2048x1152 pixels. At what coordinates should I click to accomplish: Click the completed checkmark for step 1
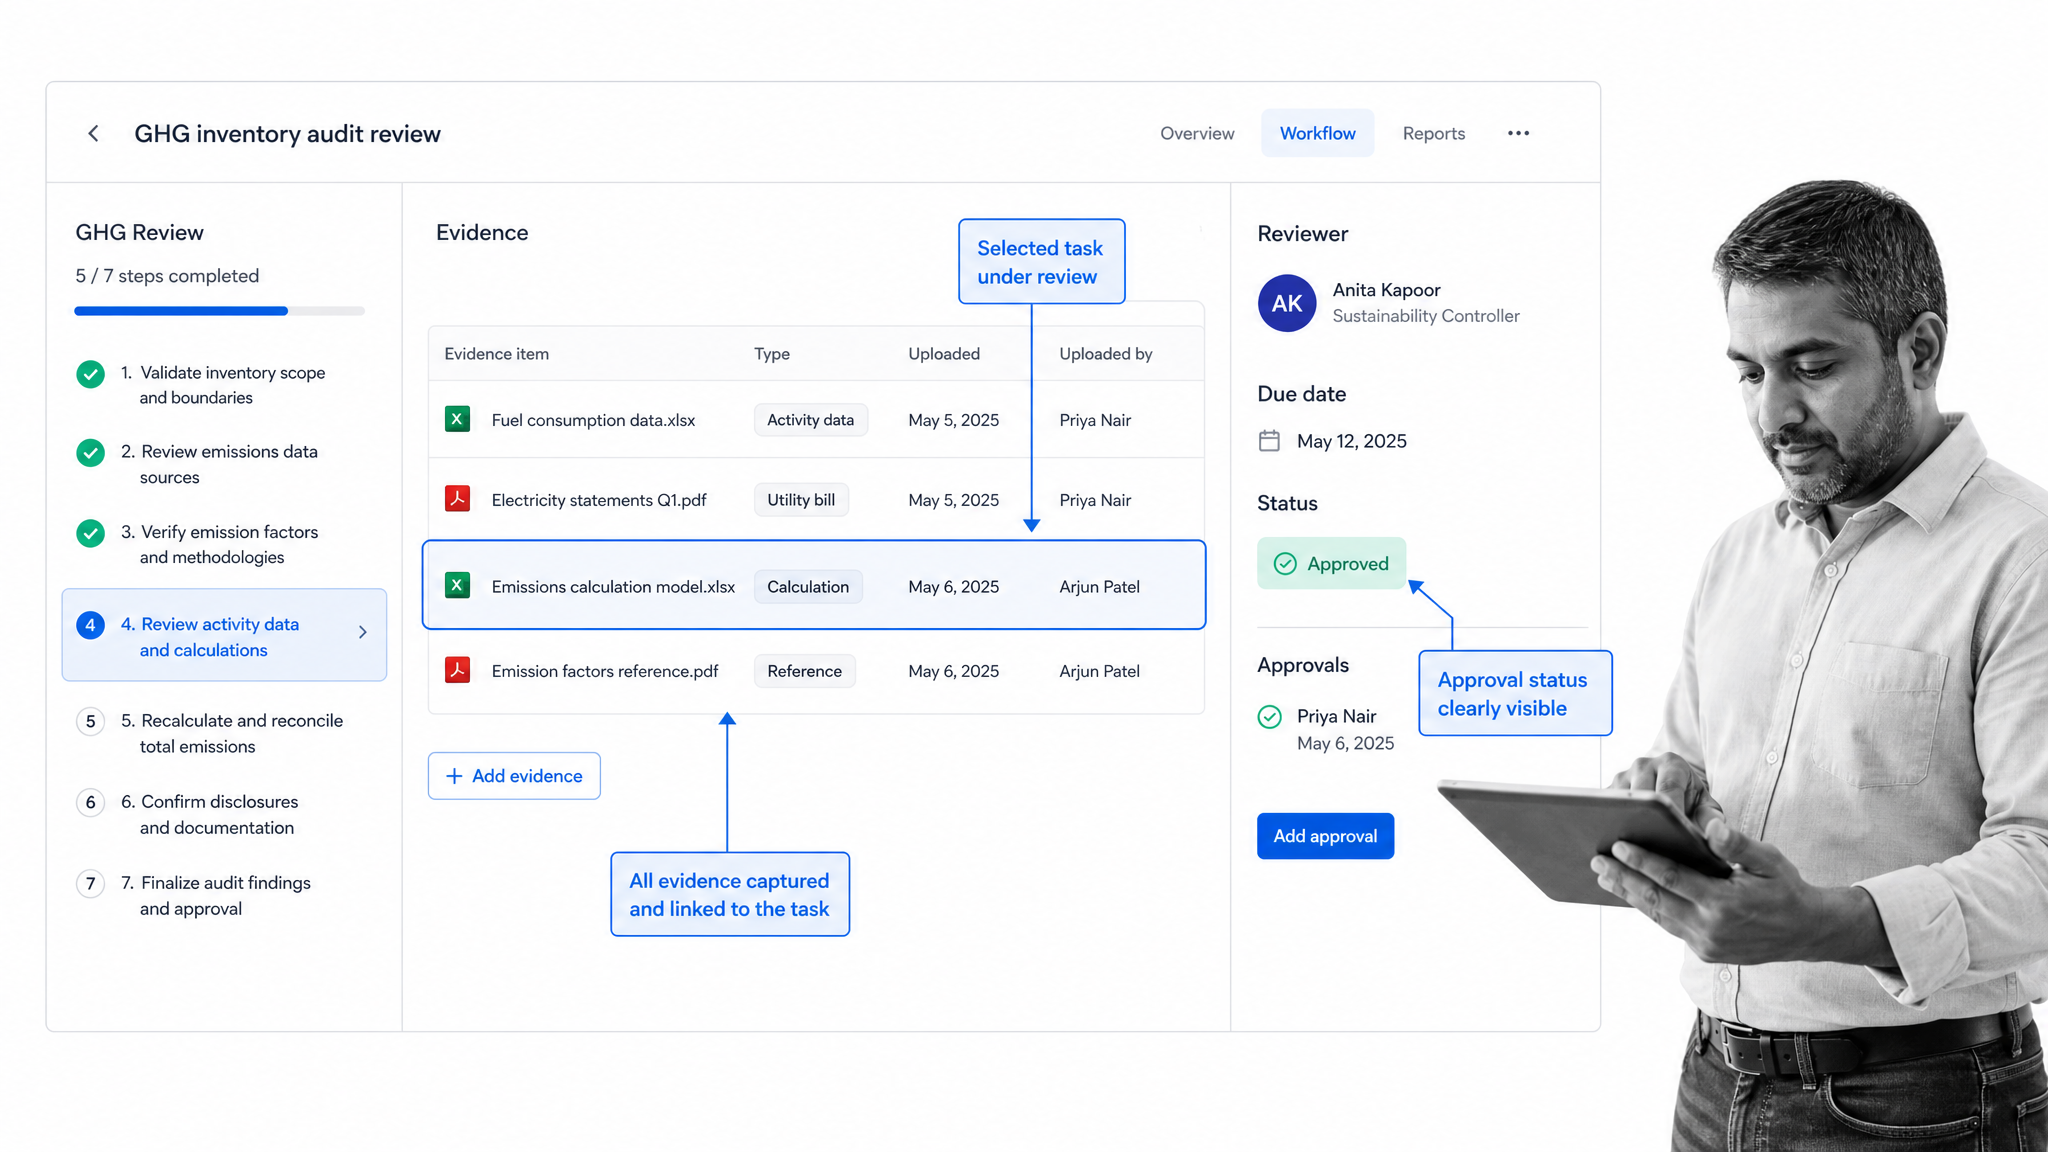pyautogui.click(x=90, y=374)
